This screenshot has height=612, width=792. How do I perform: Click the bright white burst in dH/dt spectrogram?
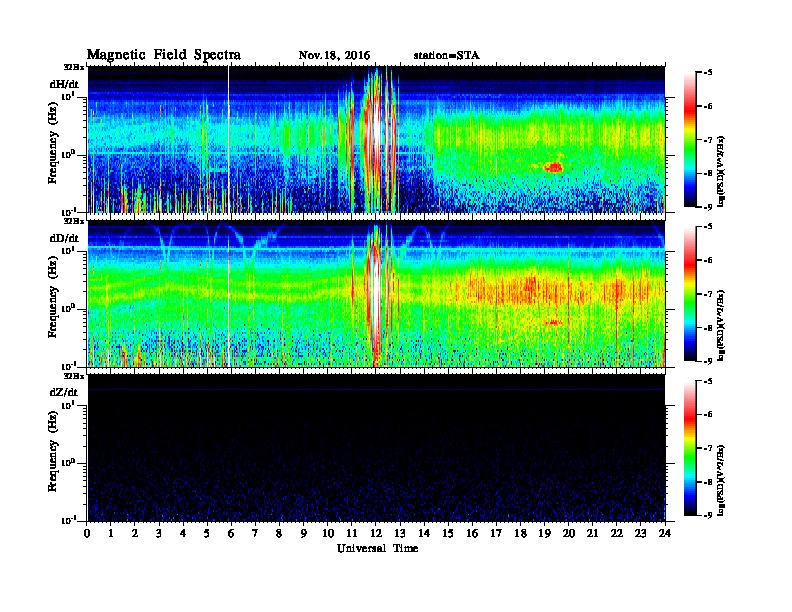coord(376,129)
